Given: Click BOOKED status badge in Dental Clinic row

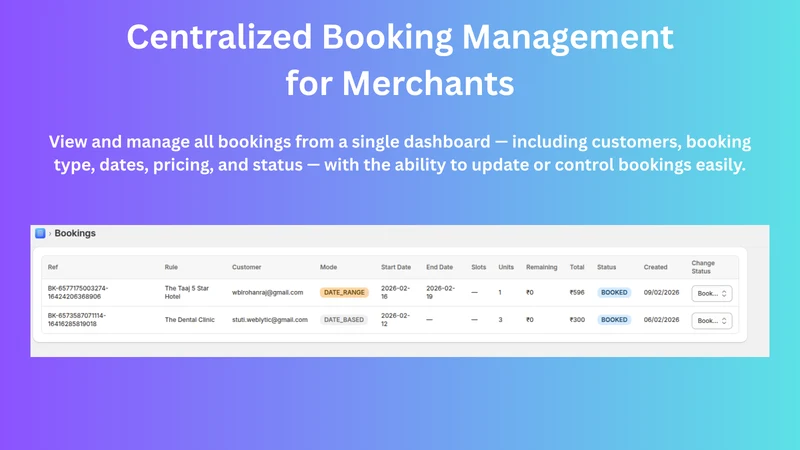Looking at the screenshot, I should (x=614, y=319).
